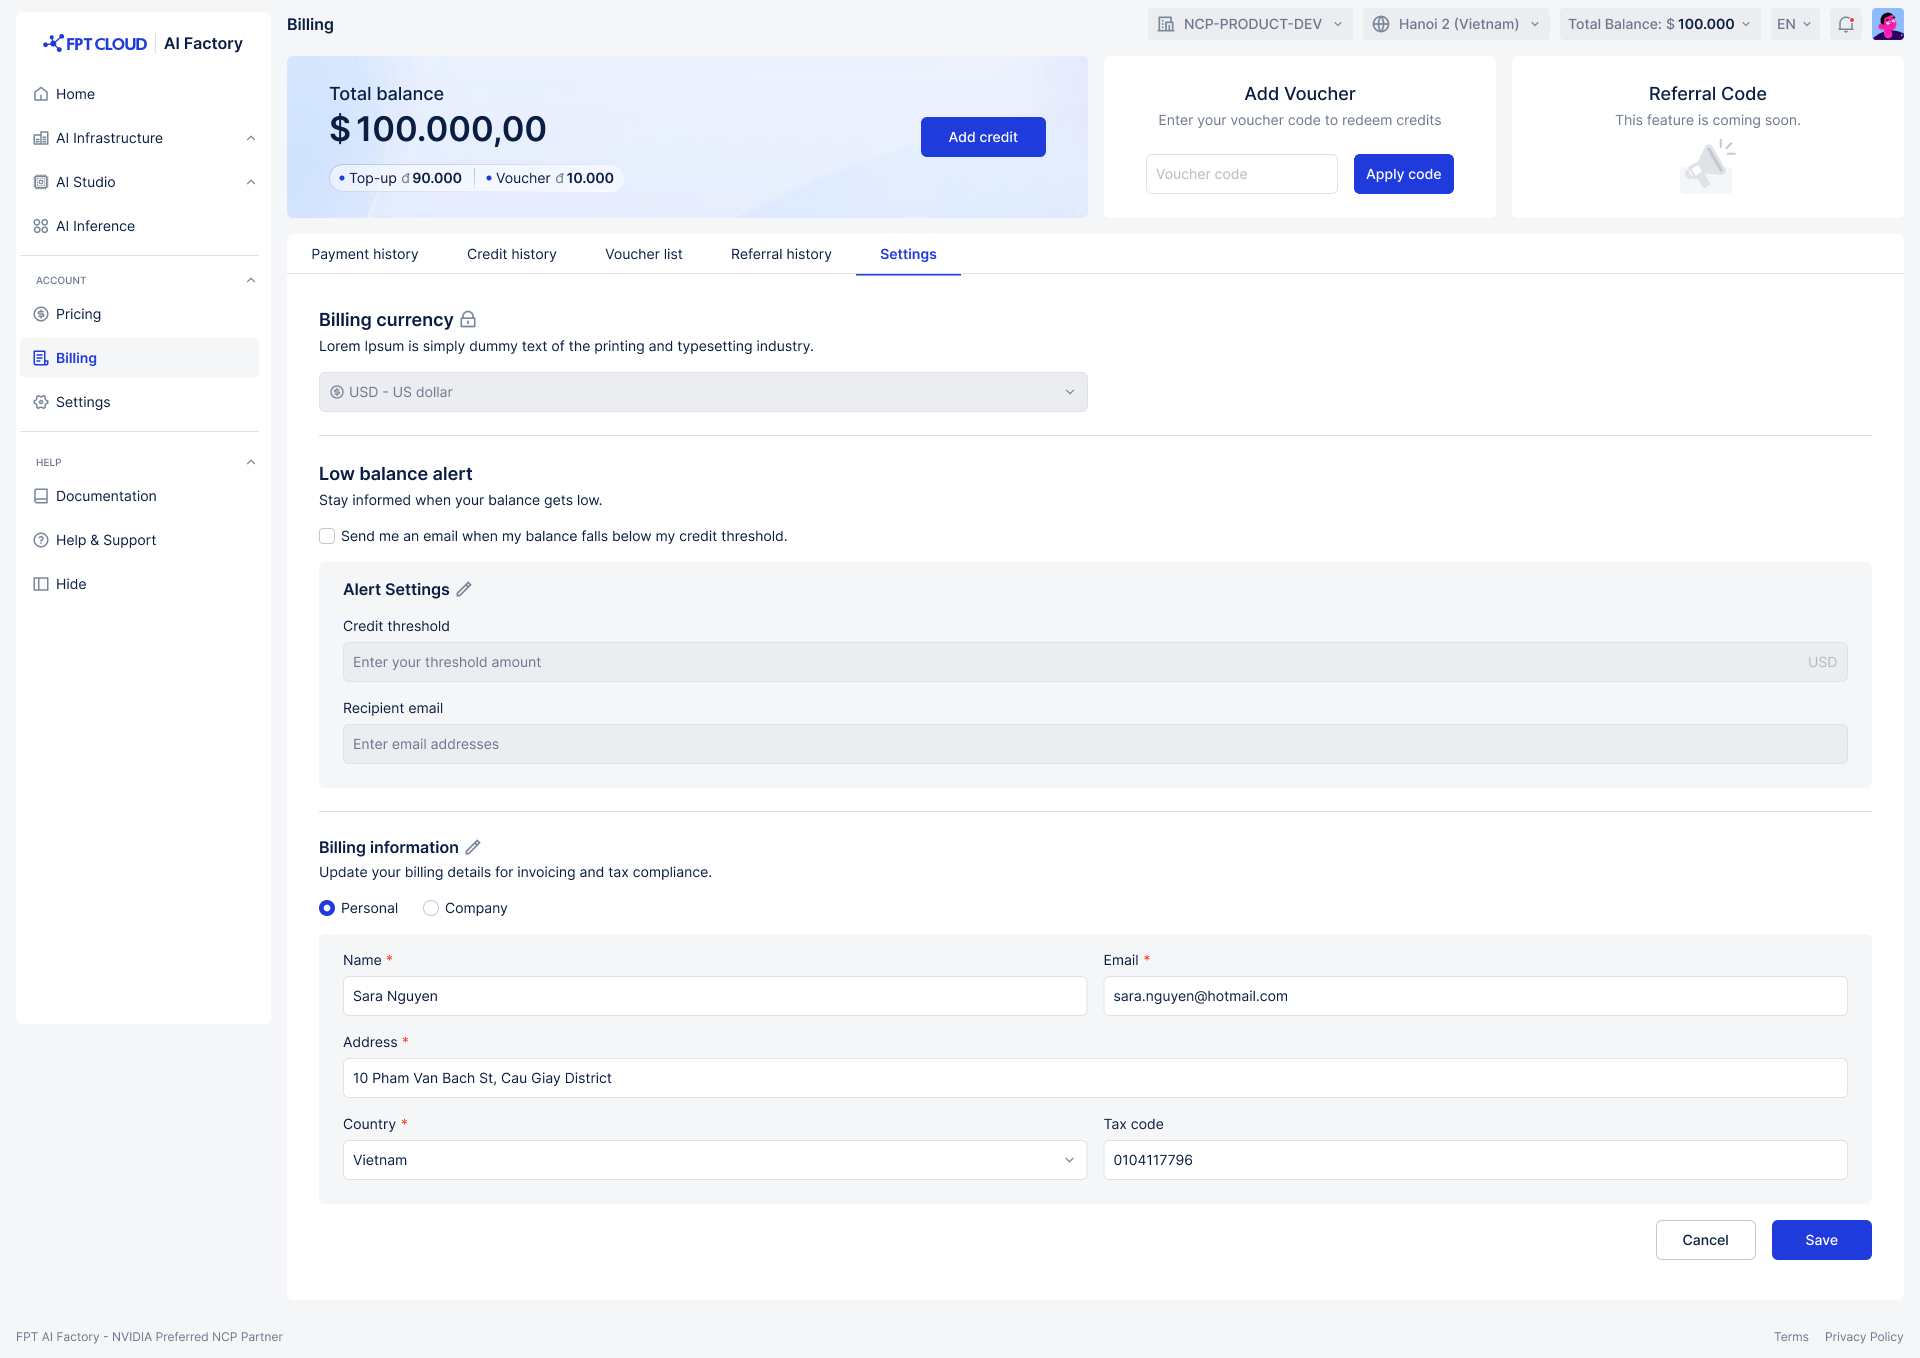The width and height of the screenshot is (1920, 1358).
Task: Switch to the Payment history tab
Action: coord(365,254)
